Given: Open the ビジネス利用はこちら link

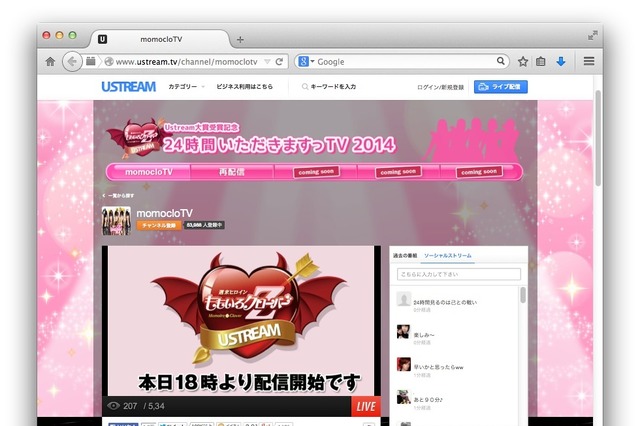Looking at the screenshot, I should click(244, 87).
